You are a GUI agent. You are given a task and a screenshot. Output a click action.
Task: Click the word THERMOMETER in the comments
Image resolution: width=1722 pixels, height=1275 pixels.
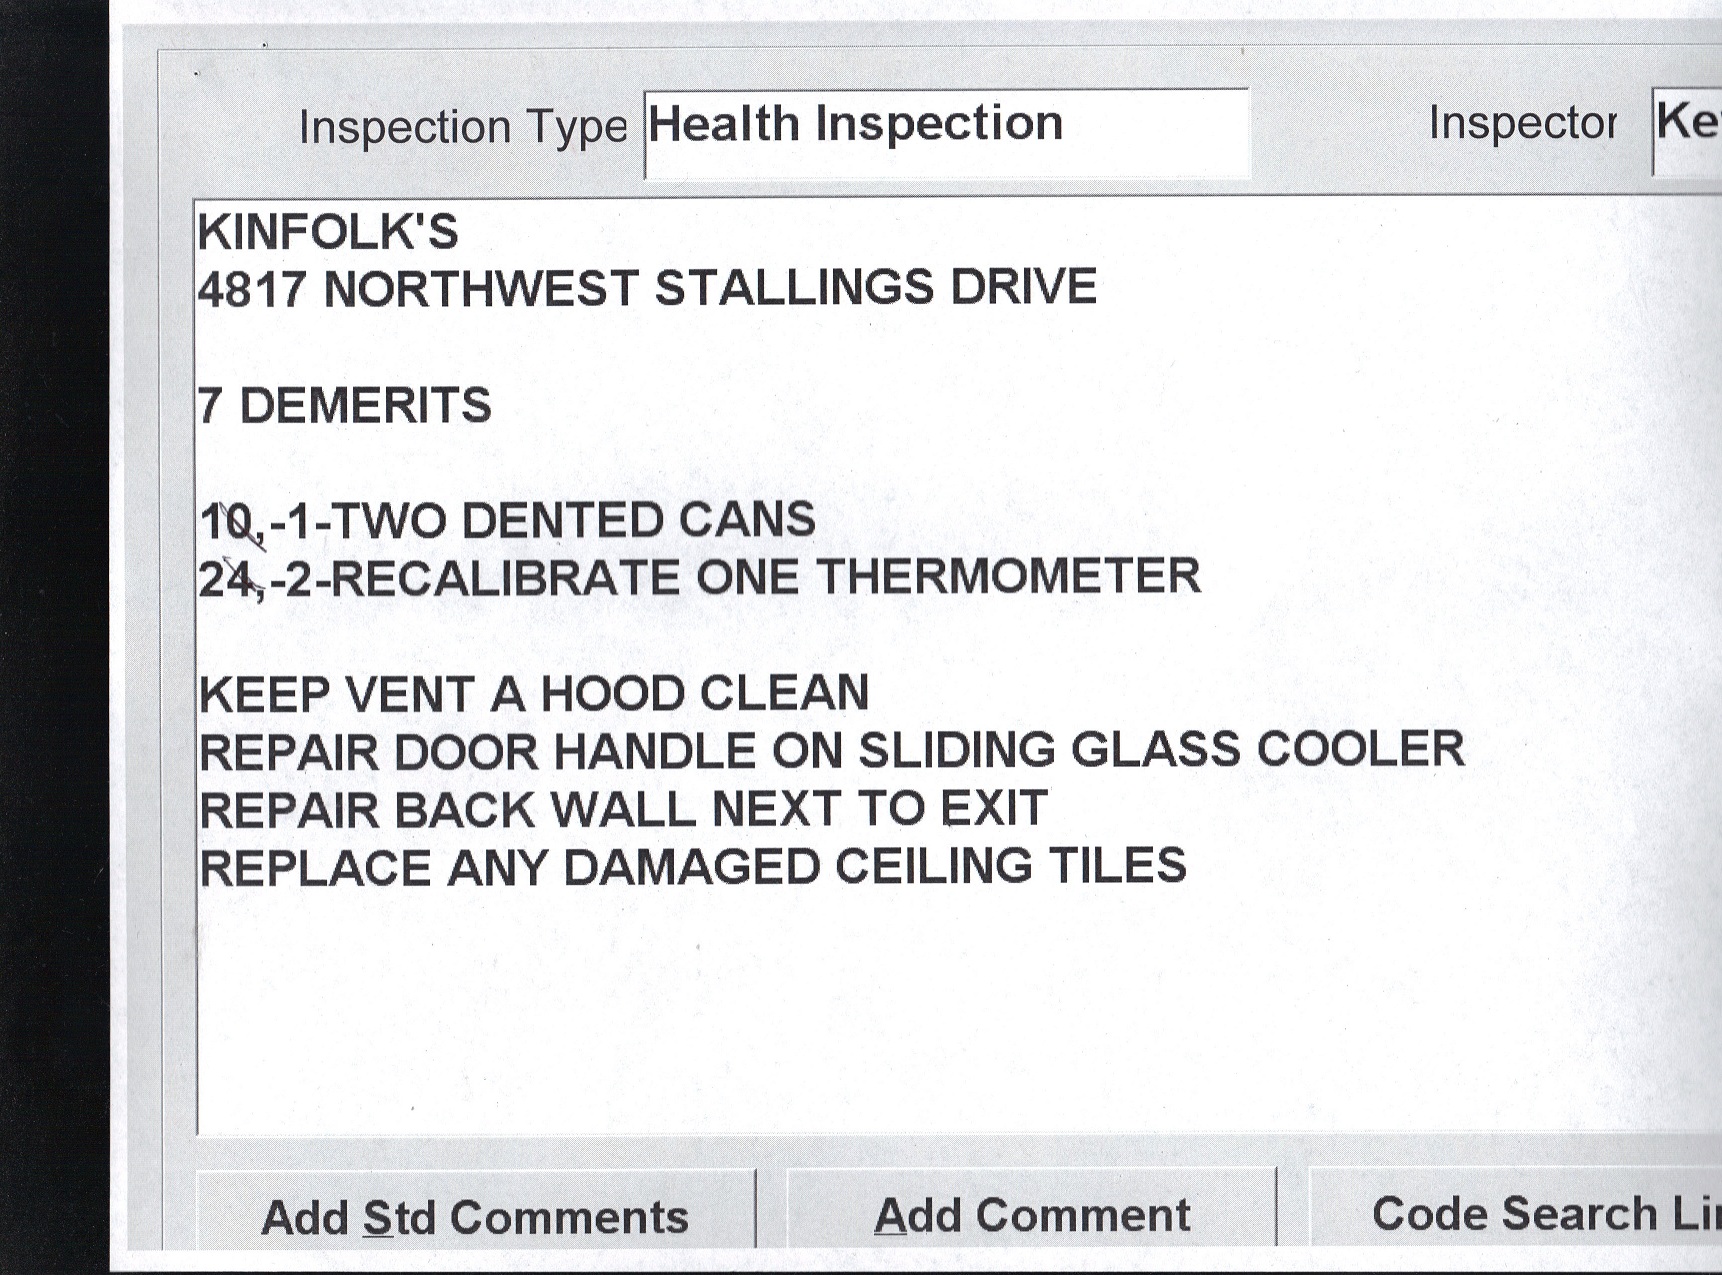(x=1008, y=577)
